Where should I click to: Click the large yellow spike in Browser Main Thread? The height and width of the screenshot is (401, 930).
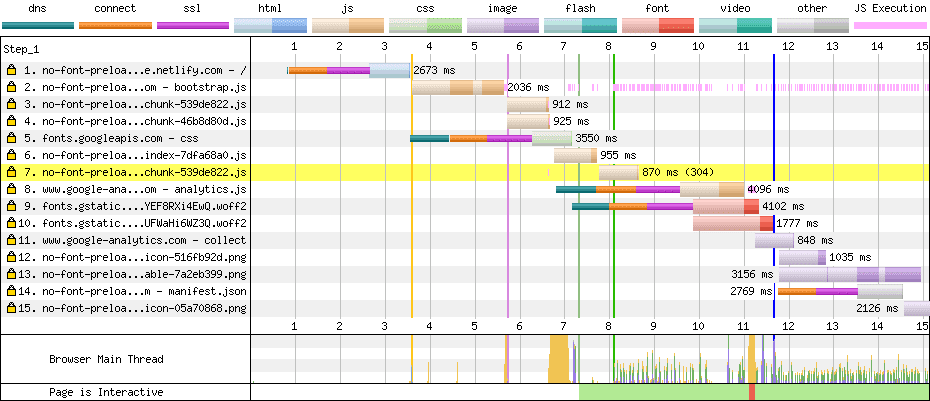point(558,360)
